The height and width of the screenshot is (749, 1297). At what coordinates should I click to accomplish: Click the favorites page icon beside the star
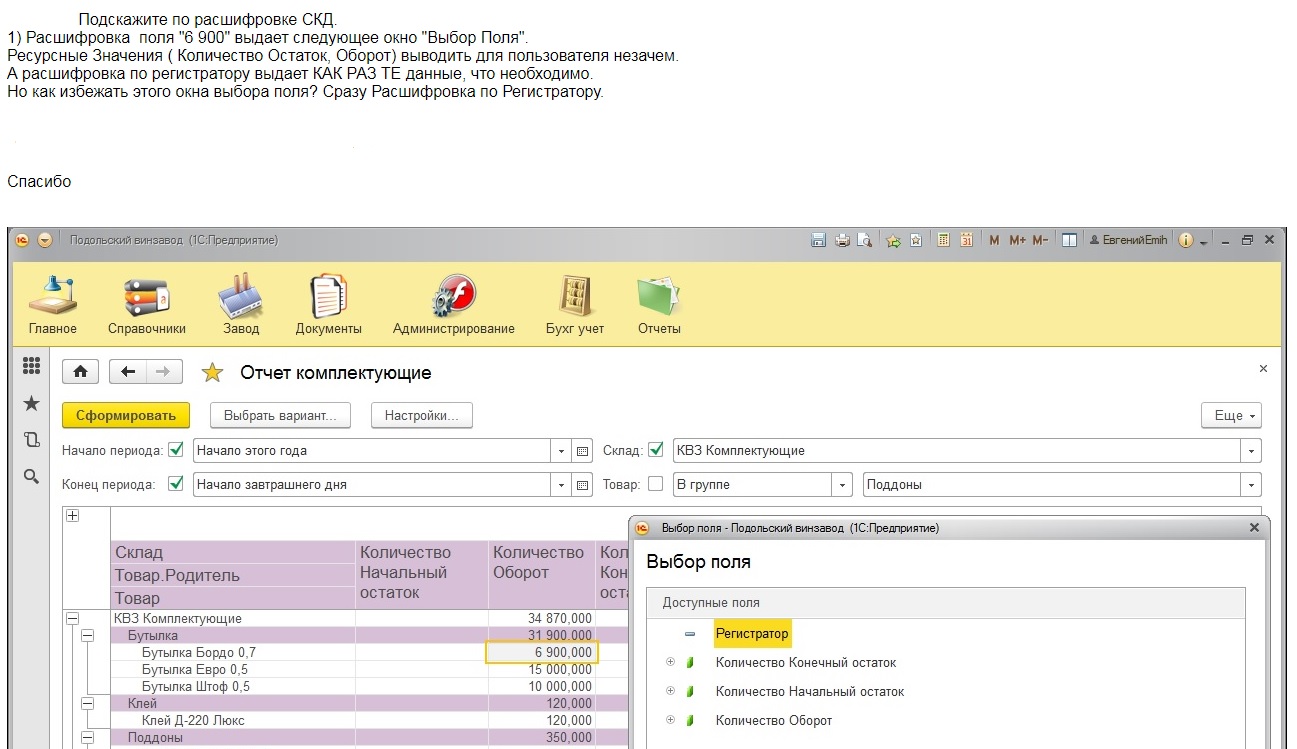[916, 241]
